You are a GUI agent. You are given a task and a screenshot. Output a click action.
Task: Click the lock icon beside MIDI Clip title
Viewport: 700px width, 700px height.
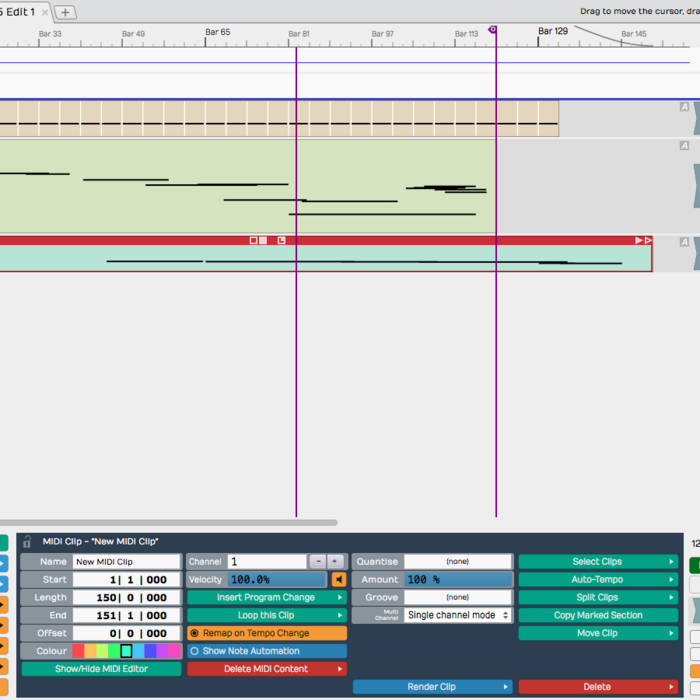point(28,541)
